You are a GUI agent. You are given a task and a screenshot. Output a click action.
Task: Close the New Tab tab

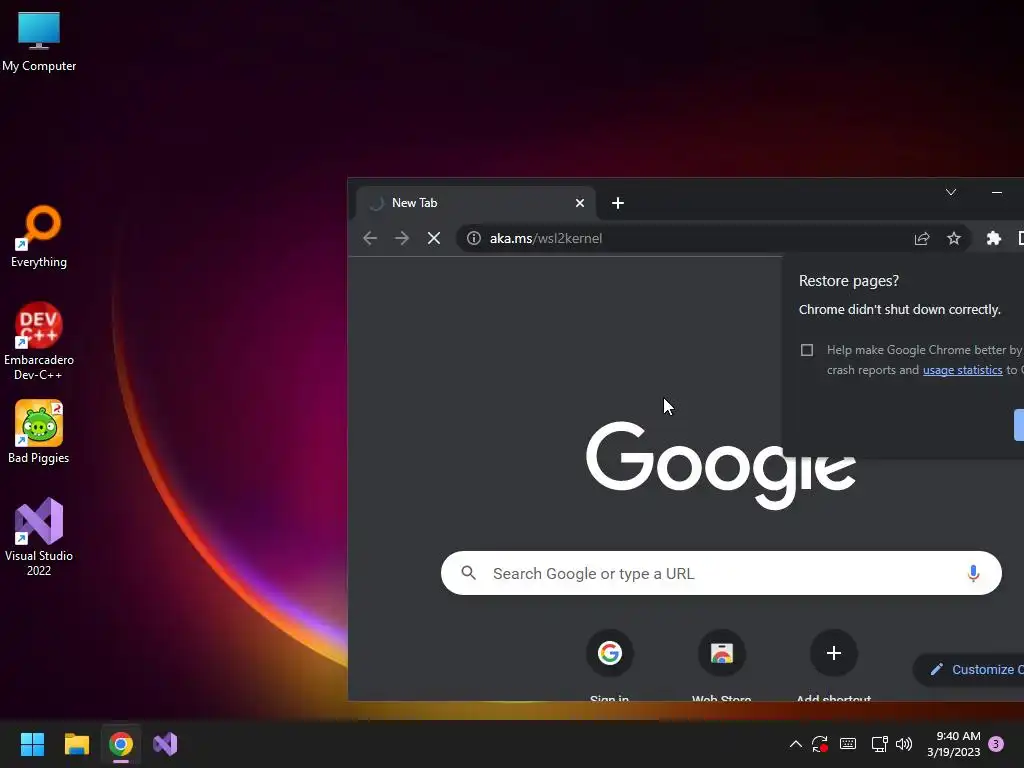[579, 203]
